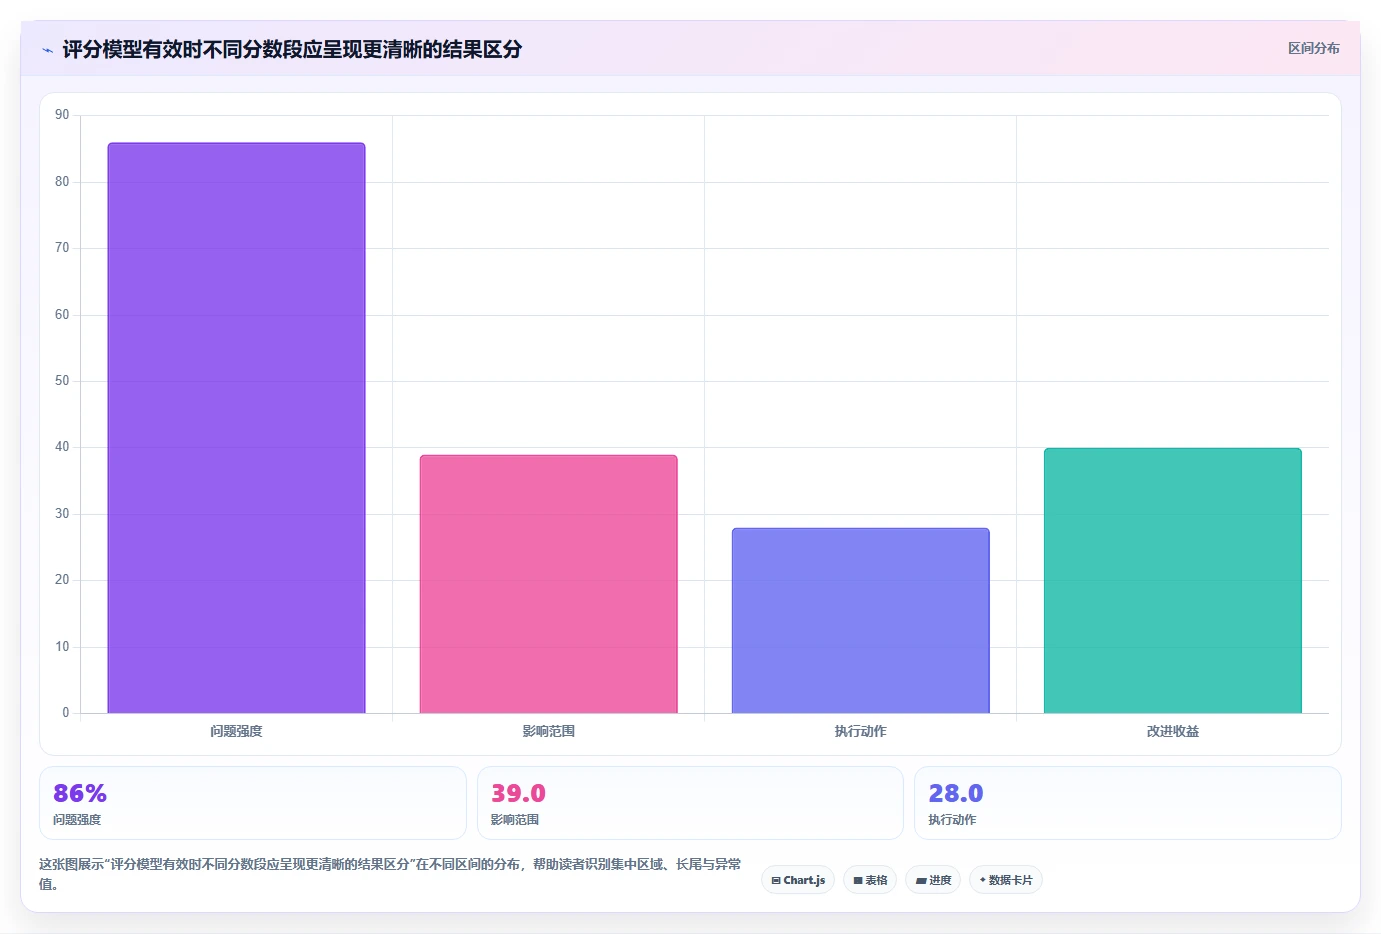Select the 86% 问题强度 stat card
Screen dimensions: 1381x934
pyautogui.click(x=253, y=803)
